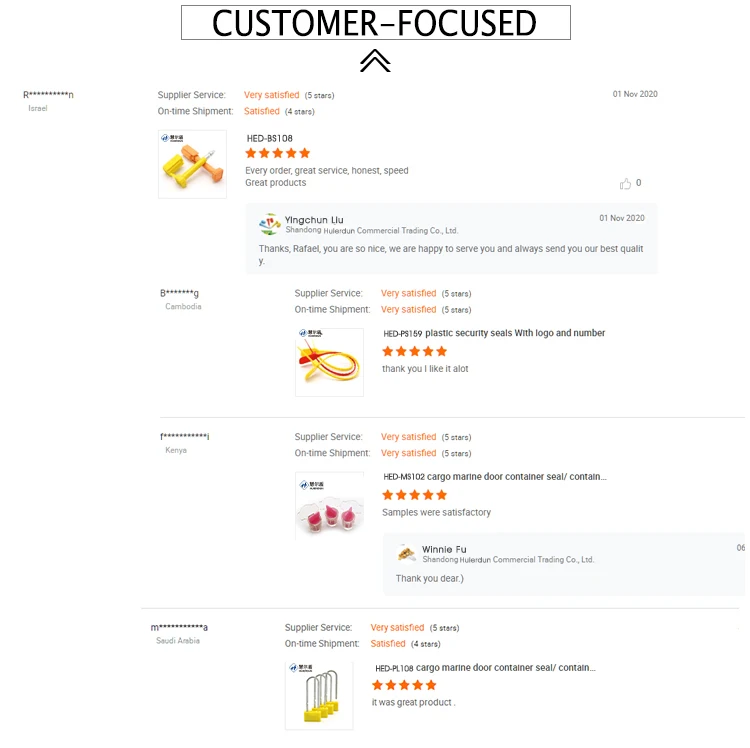Collapse section using double chevron up icon
The width and height of the screenshot is (750, 748).
pyautogui.click(x=375, y=61)
